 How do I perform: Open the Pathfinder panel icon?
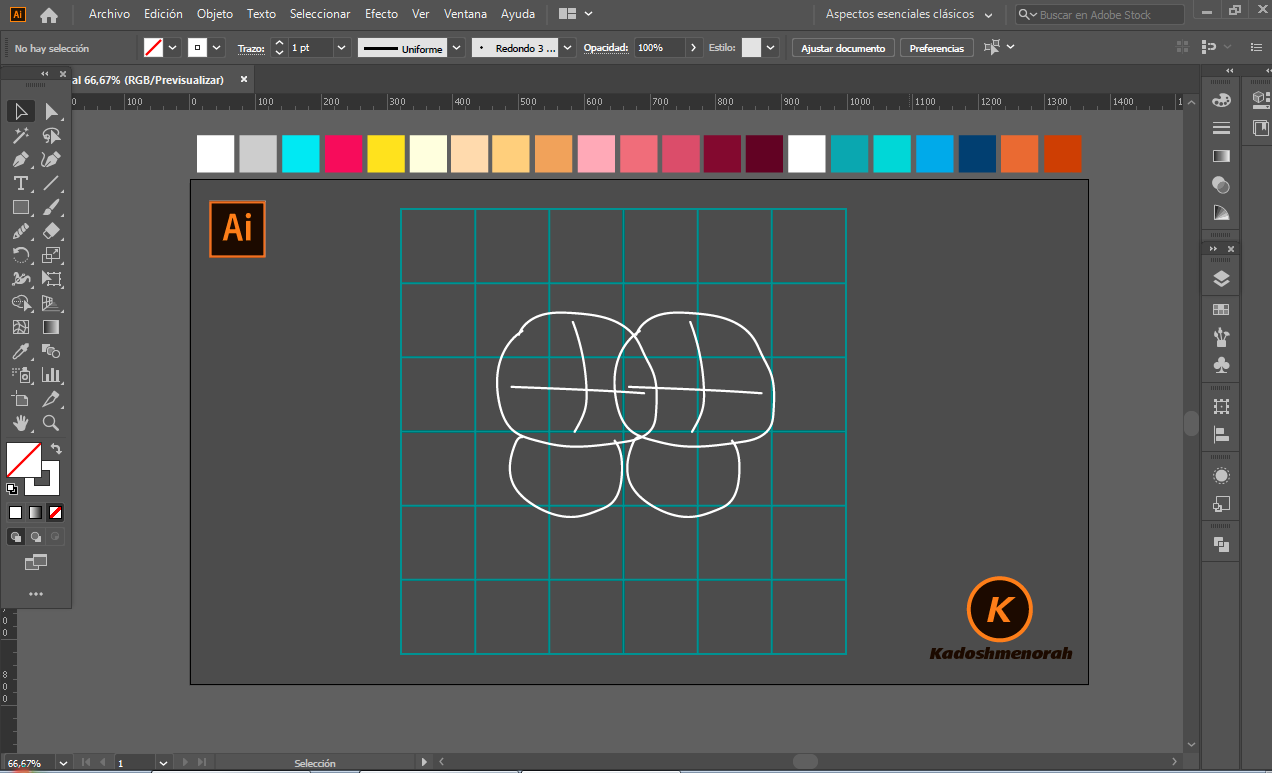click(x=1221, y=544)
